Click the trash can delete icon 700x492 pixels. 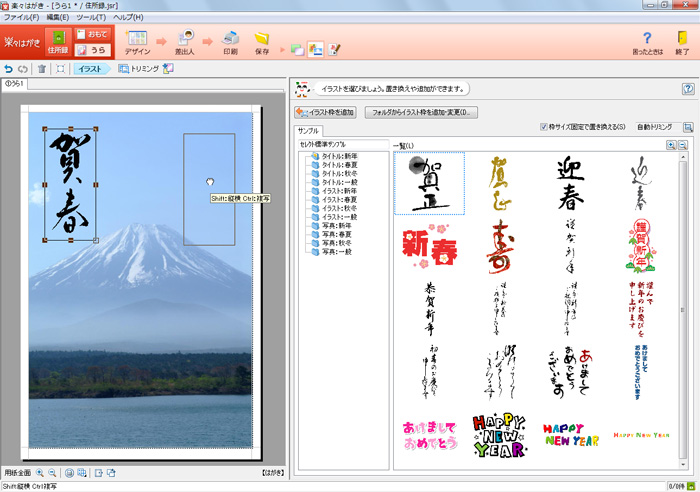tap(41, 69)
